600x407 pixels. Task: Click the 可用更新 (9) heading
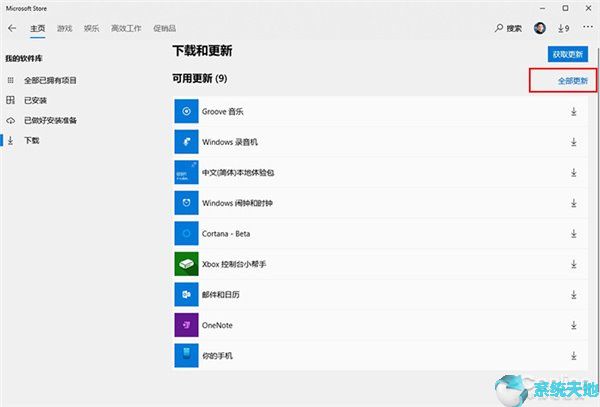200,79
